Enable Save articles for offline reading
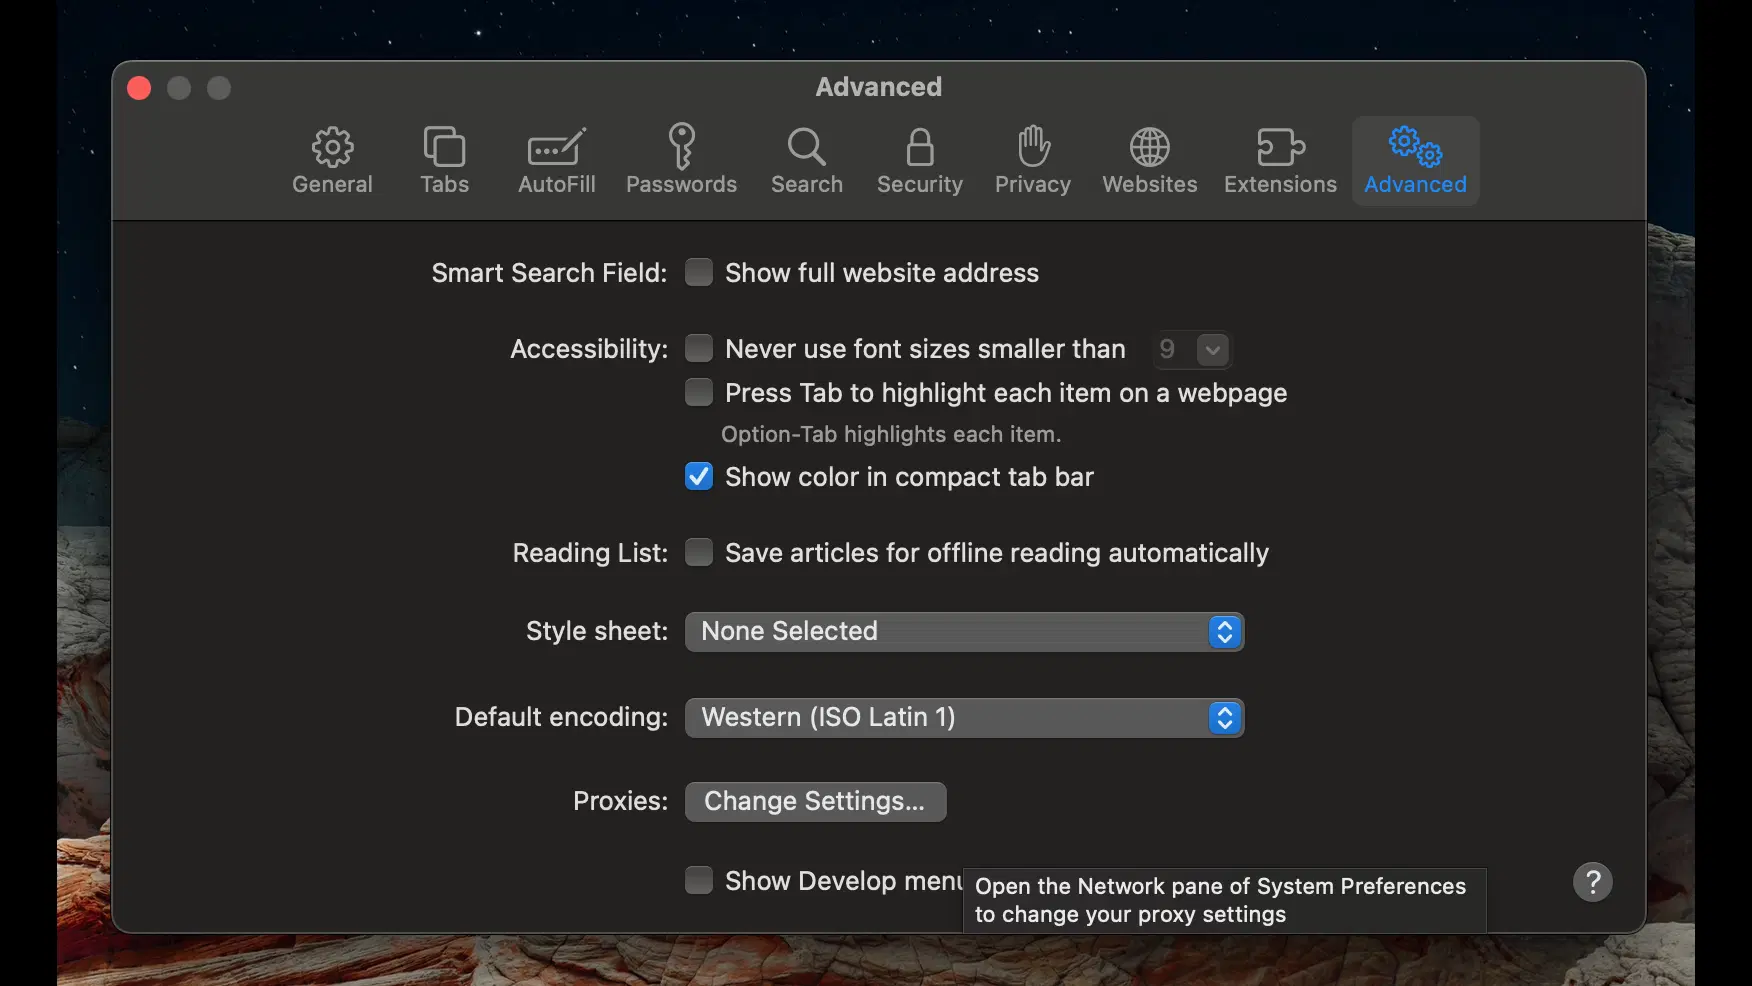 point(699,553)
